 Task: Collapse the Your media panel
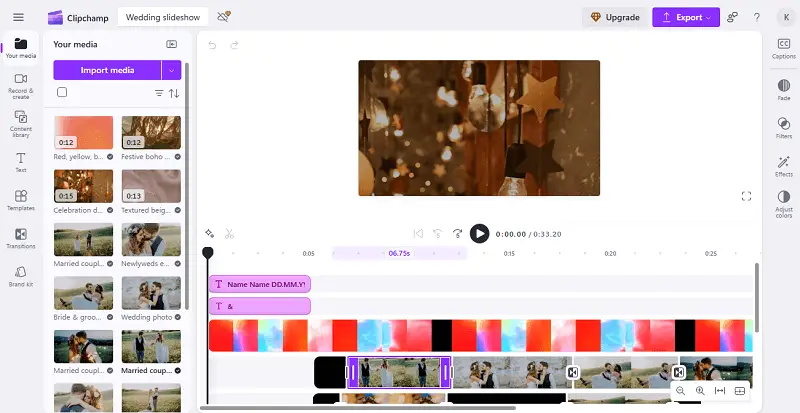pos(171,44)
